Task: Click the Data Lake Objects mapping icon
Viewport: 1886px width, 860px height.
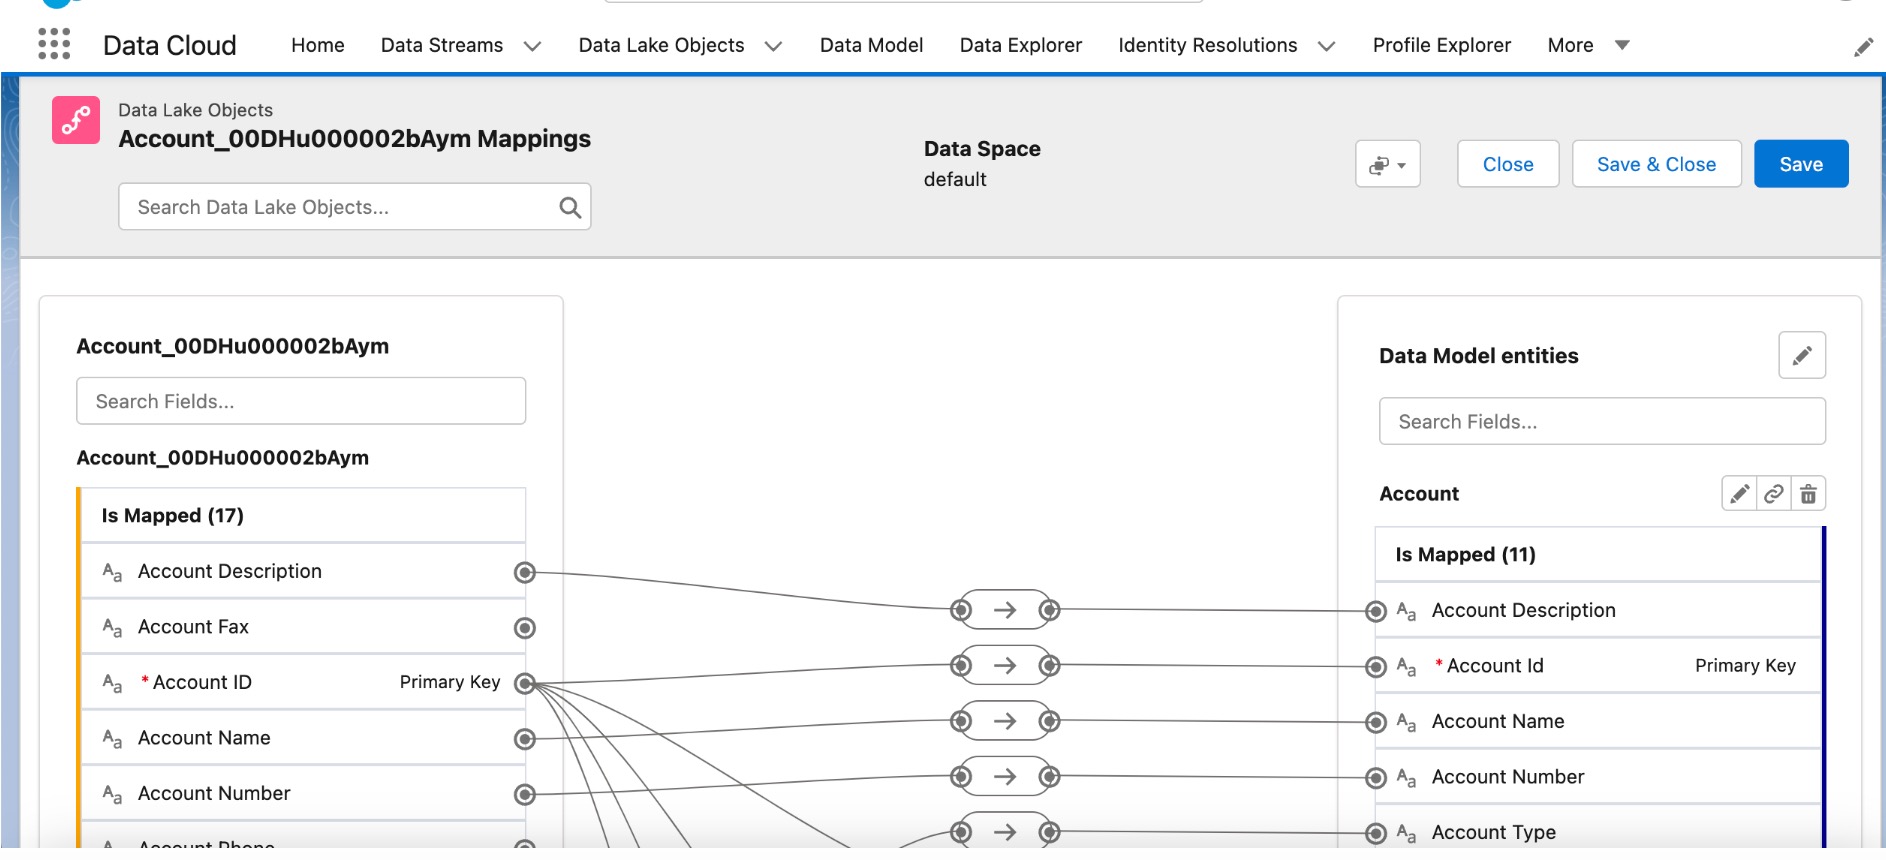Action: point(76,120)
